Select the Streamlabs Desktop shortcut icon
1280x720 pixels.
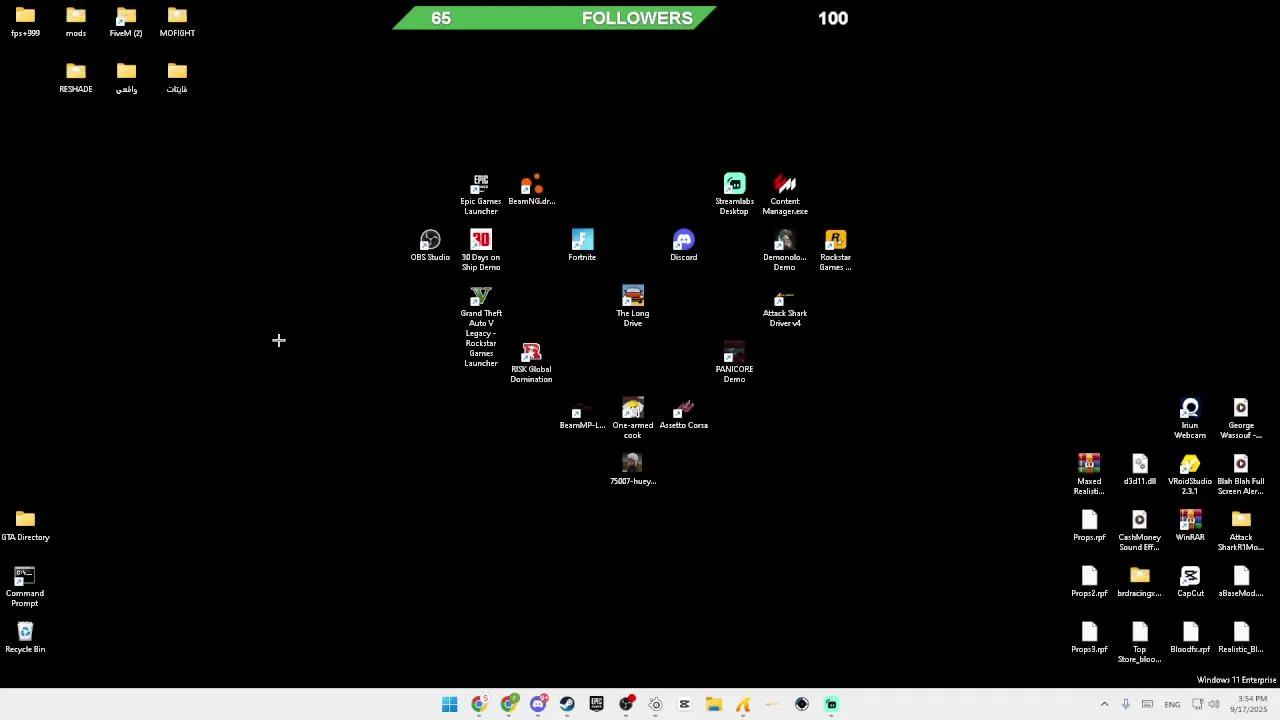[734, 194]
